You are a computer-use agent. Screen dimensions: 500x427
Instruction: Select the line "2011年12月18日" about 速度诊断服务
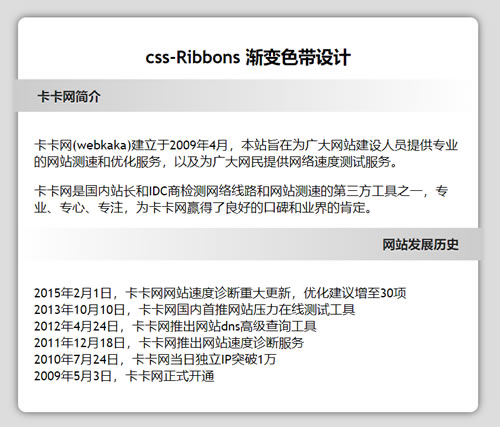169,343
